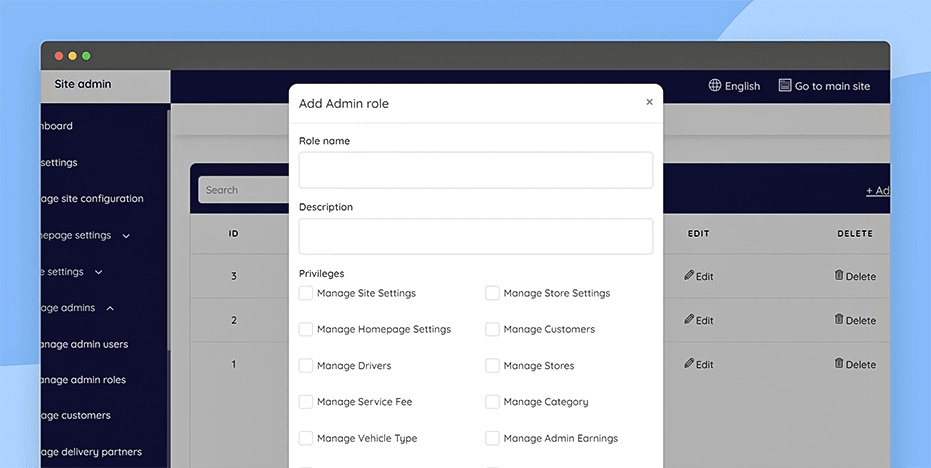
Task: Click the Privileges section label
Action: 321,273
